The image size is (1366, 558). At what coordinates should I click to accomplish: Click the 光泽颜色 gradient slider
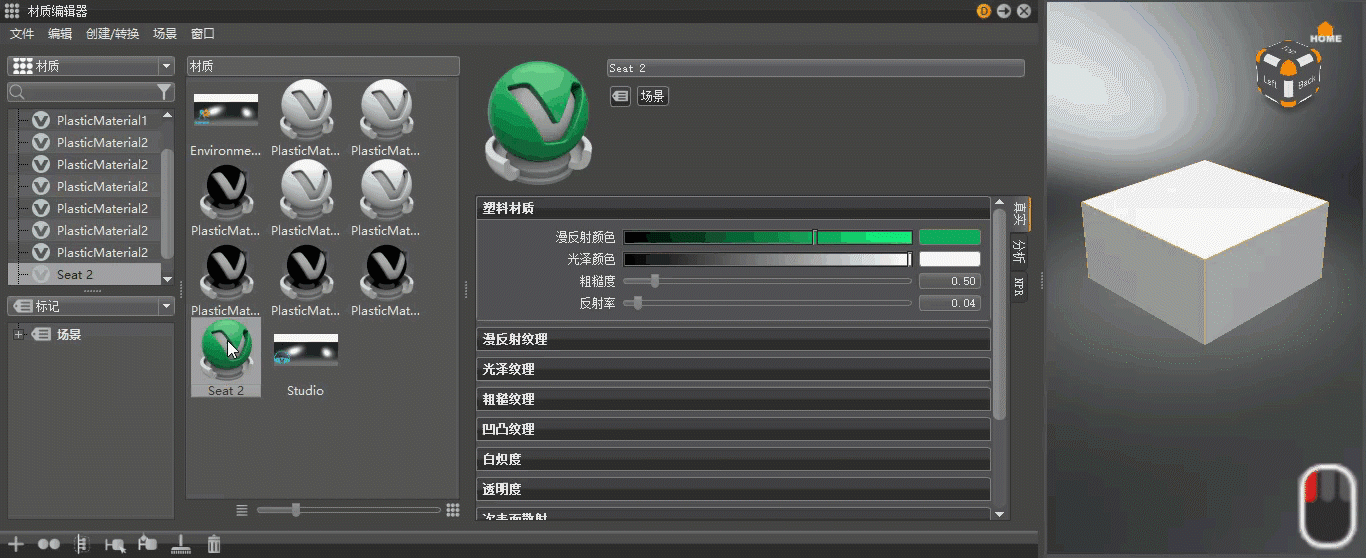click(768, 259)
